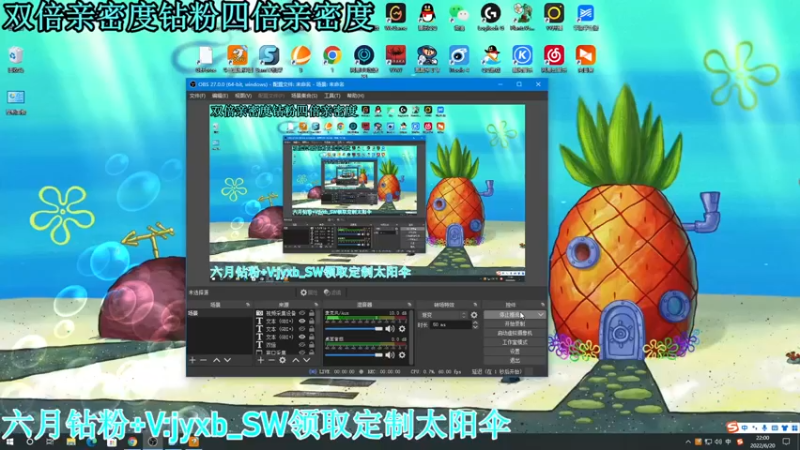Expand the dropdown arrow beside 停止推流
Screen dimensions: 800x450
[x=540, y=315]
